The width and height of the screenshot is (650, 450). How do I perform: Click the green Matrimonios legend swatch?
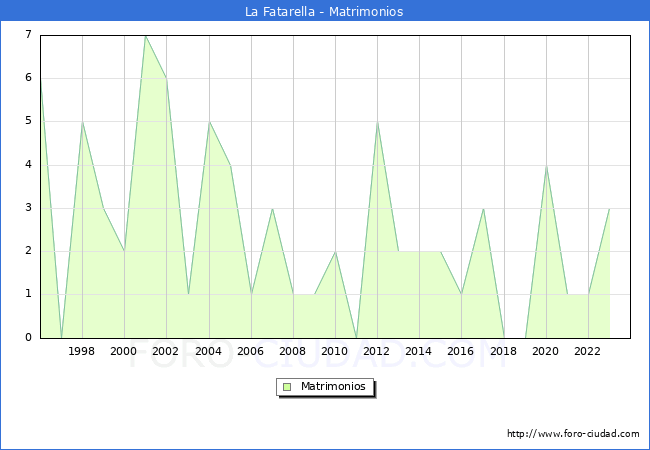click(287, 386)
